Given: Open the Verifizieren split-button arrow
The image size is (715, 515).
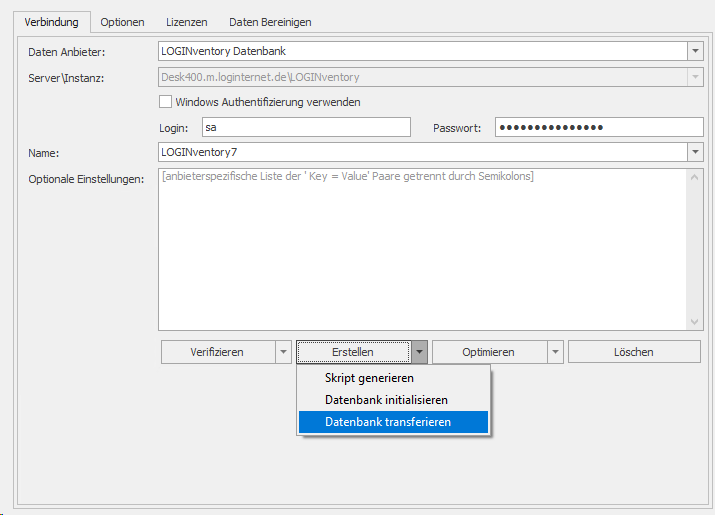Looking at the screenshot, I should pos(283,352).
